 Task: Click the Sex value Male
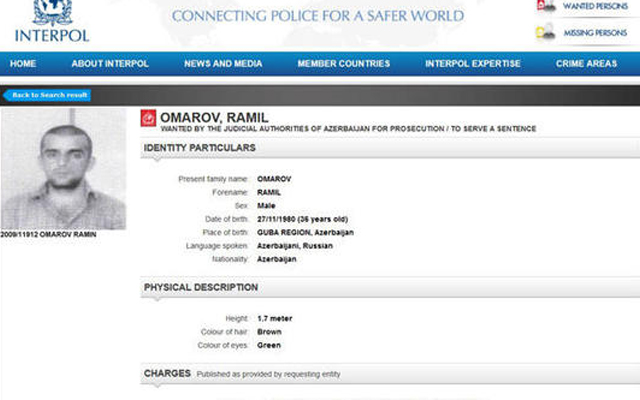coord(266,206)
